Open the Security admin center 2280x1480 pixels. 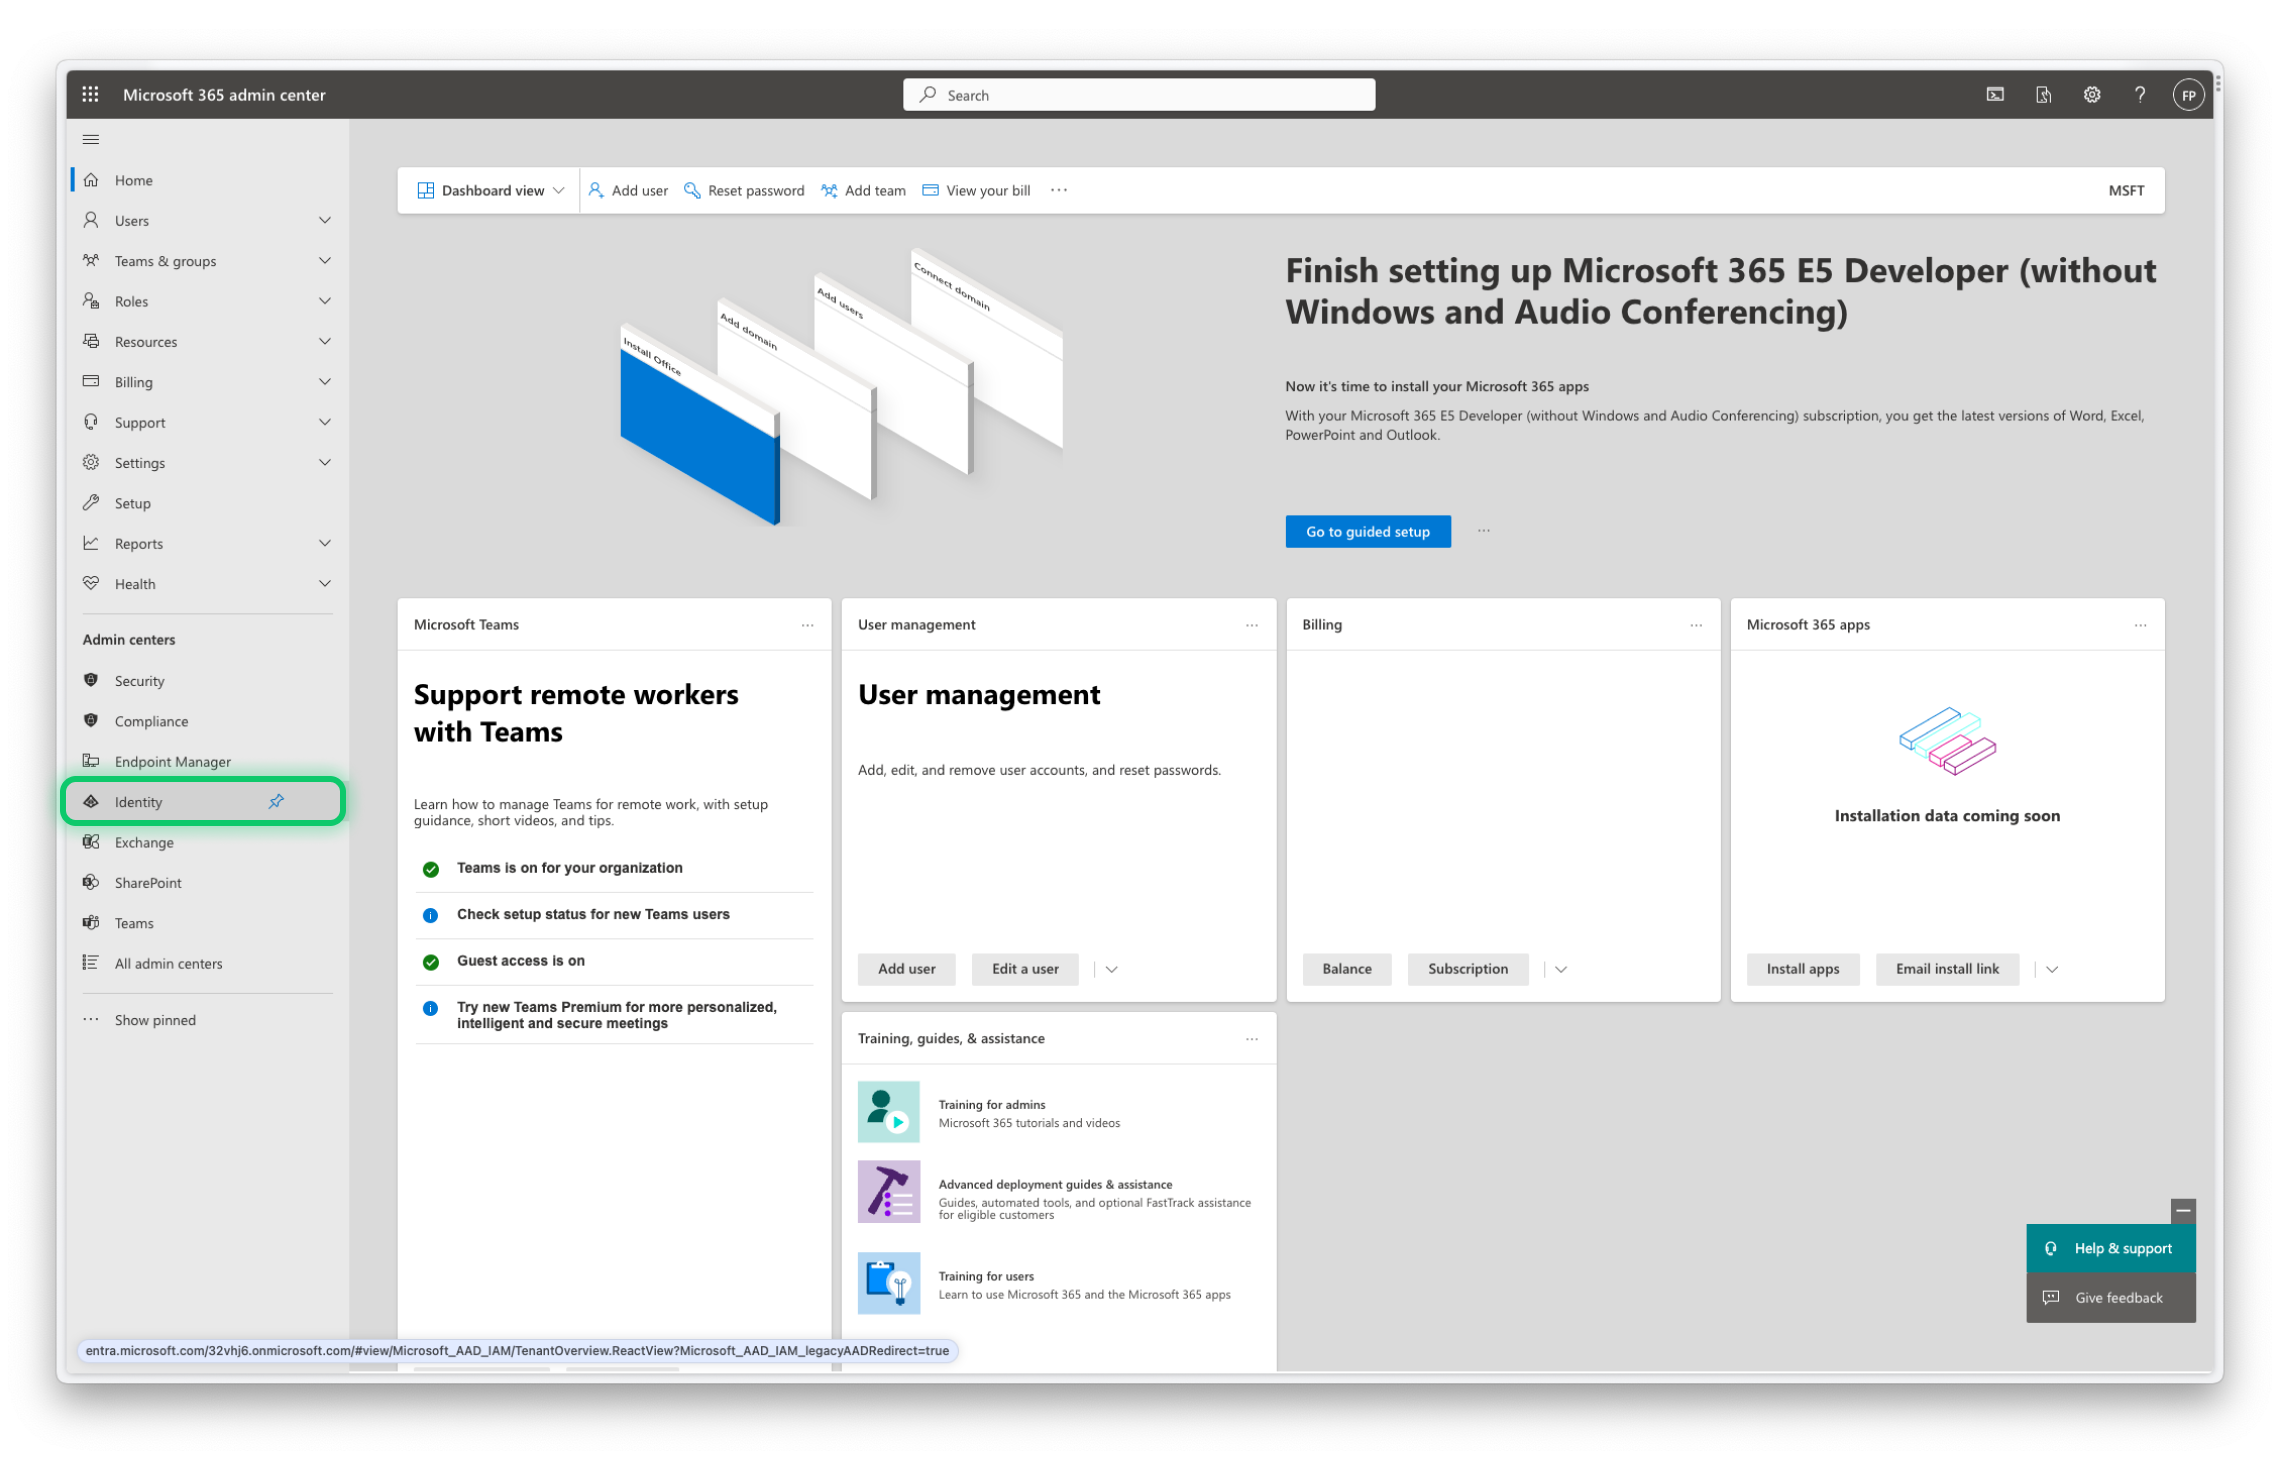139,681
